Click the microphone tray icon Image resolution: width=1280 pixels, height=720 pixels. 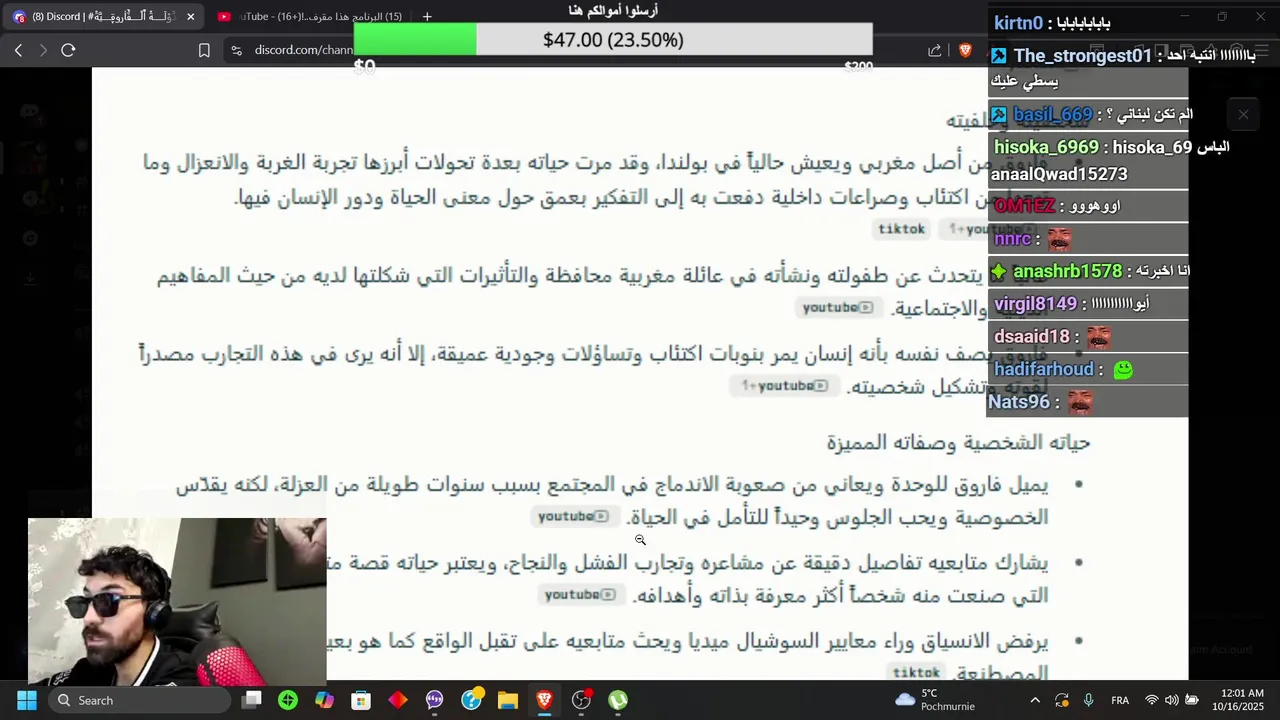coord(1088,700)
